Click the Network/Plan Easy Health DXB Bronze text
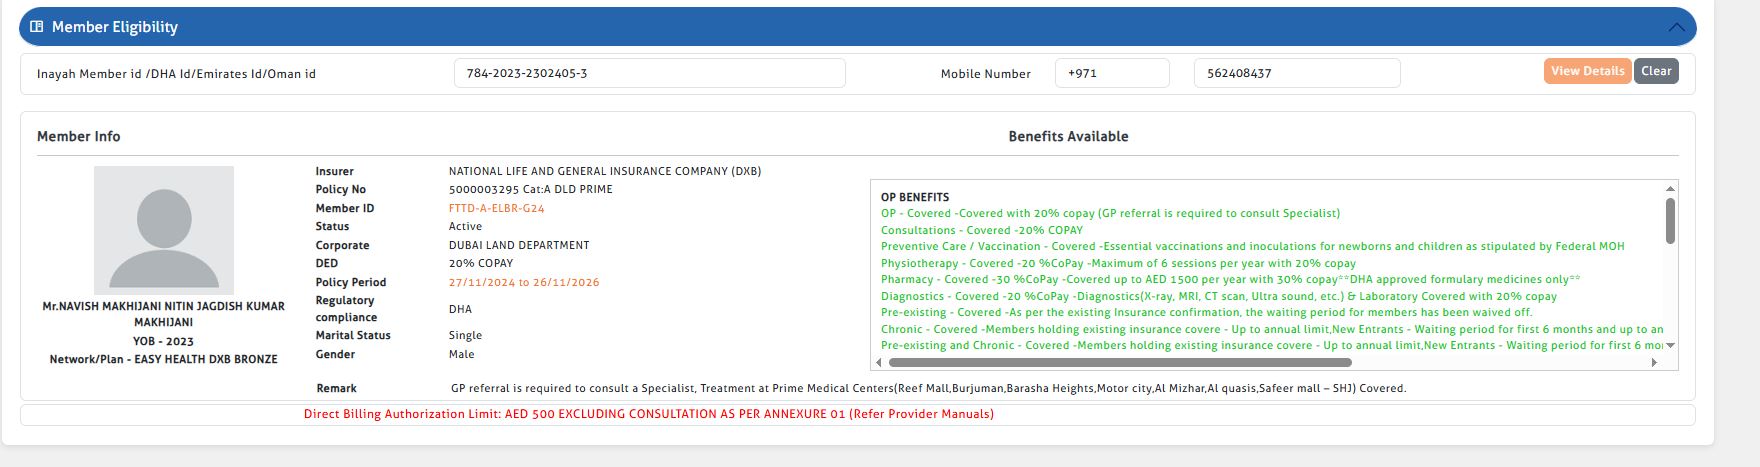Image resolution: width=1760 pixels, height=467 pixels. (x=164, y=359)
